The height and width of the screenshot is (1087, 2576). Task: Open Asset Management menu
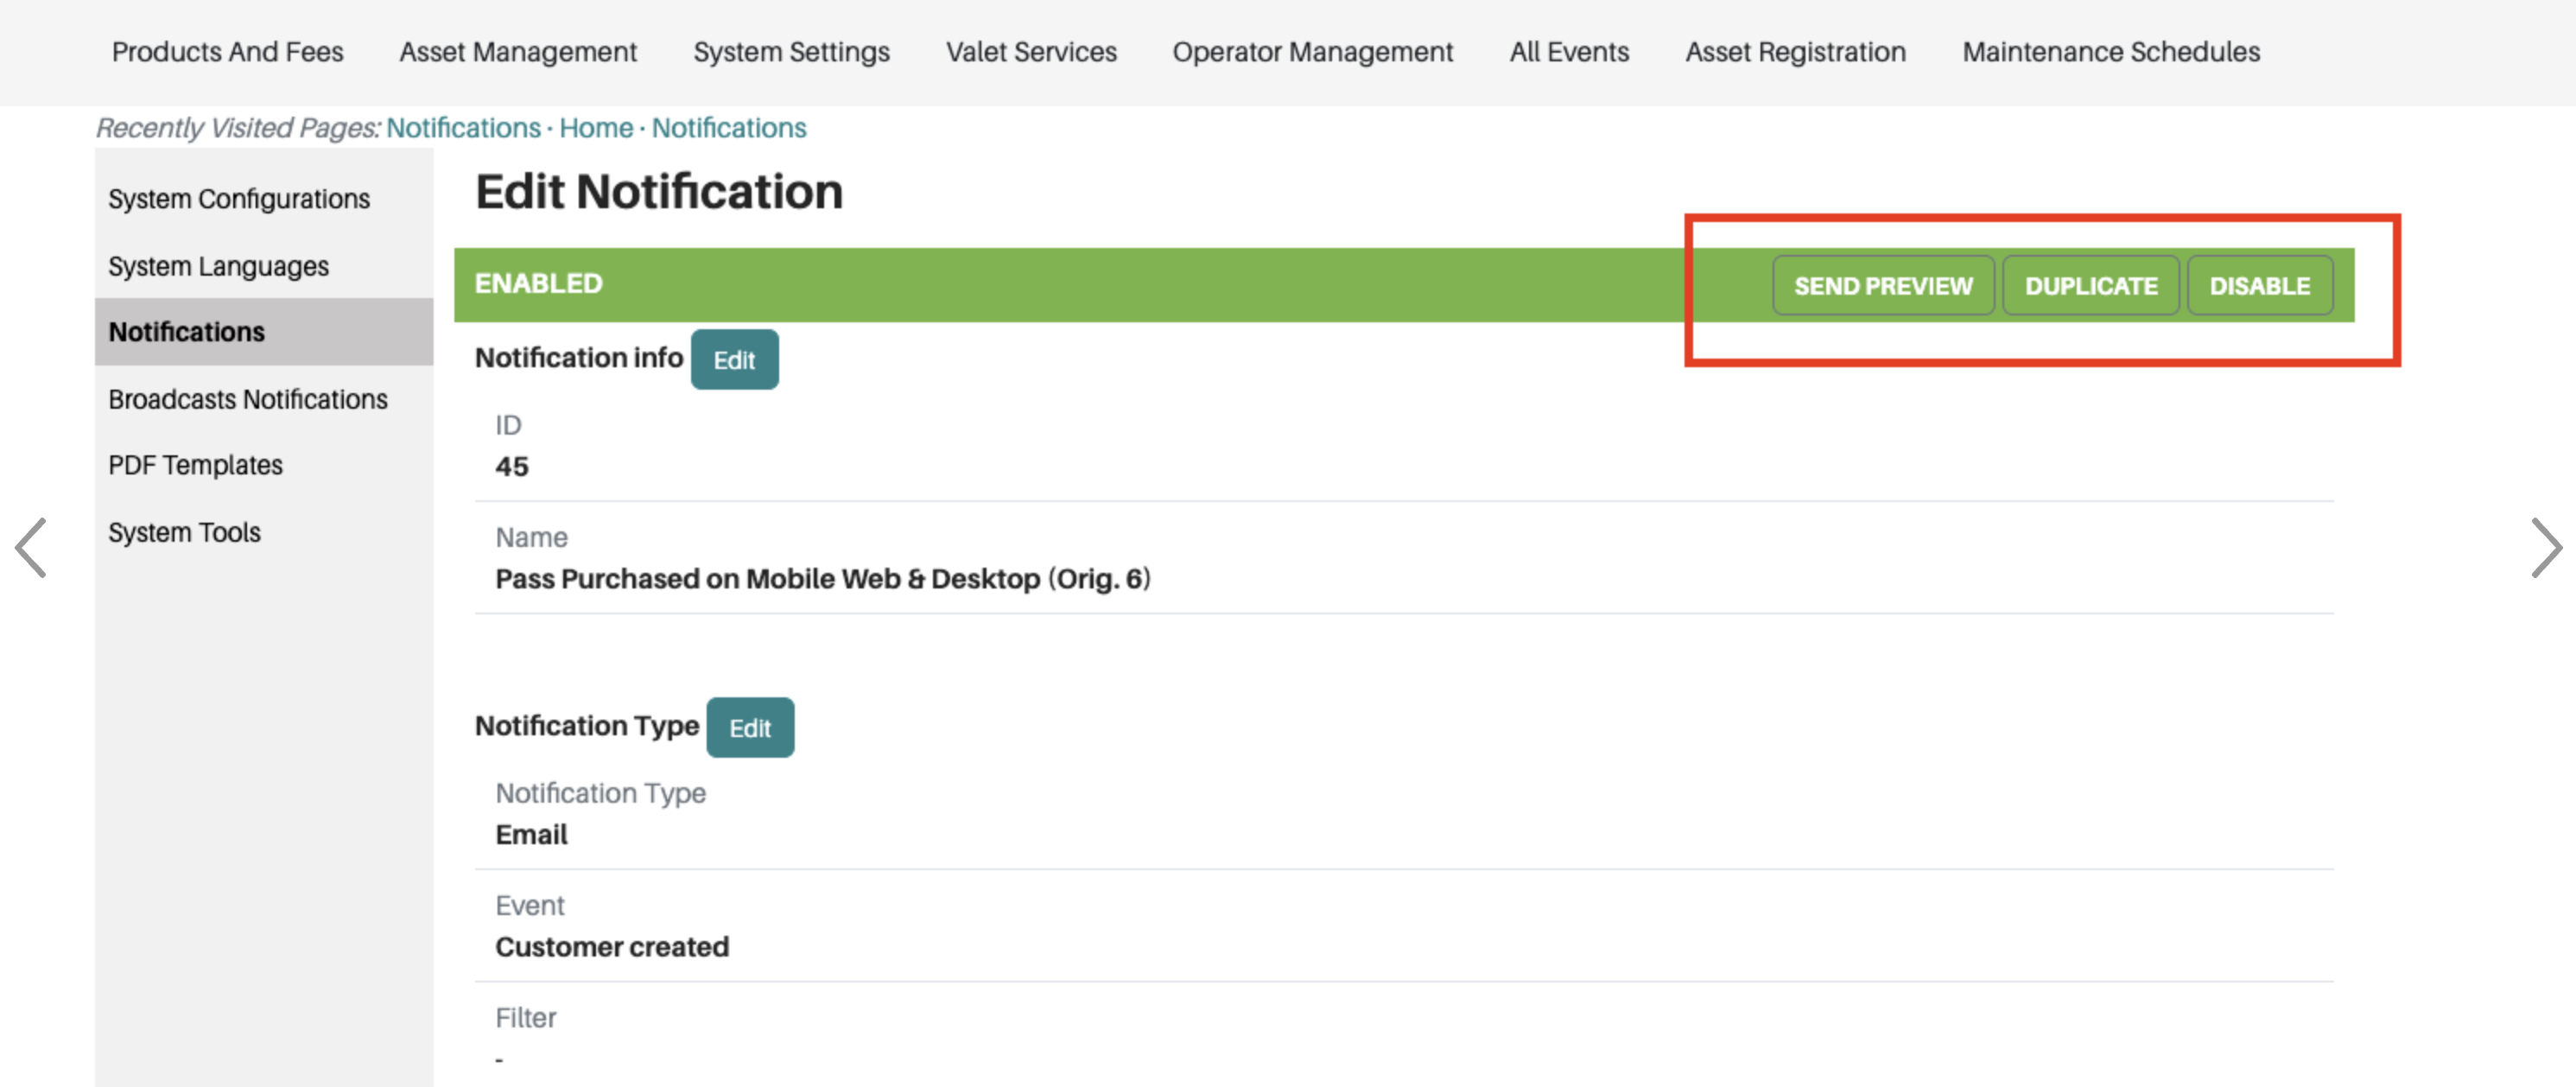pos(517,52)
